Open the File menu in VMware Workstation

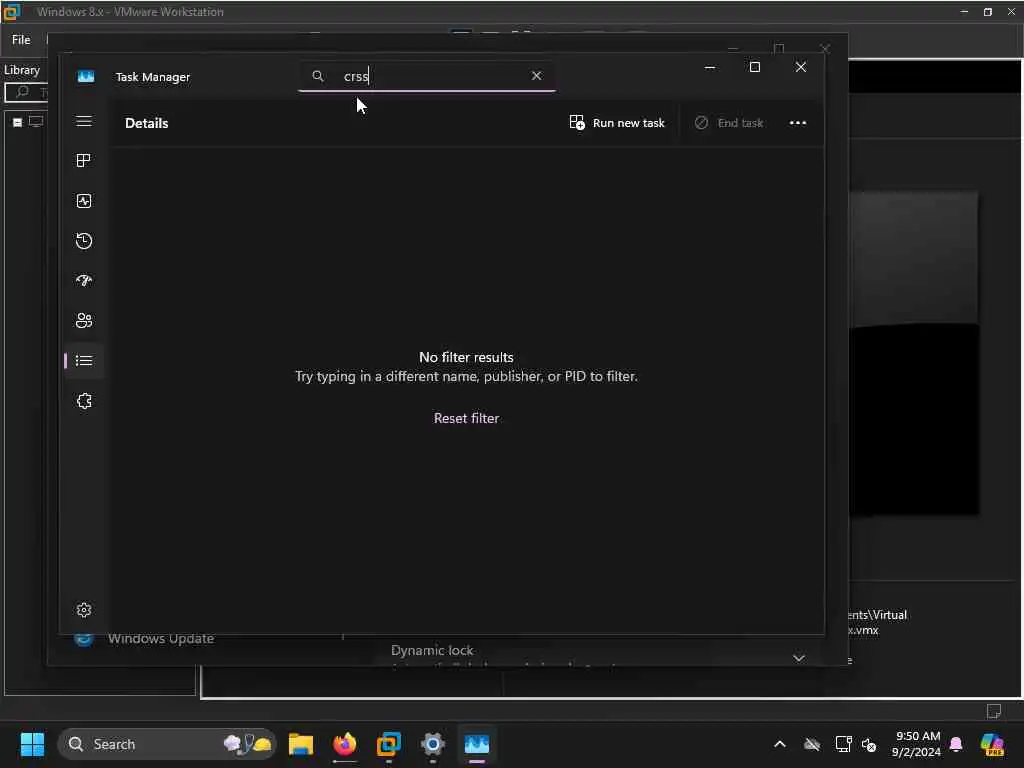click(x=21, y=40)
